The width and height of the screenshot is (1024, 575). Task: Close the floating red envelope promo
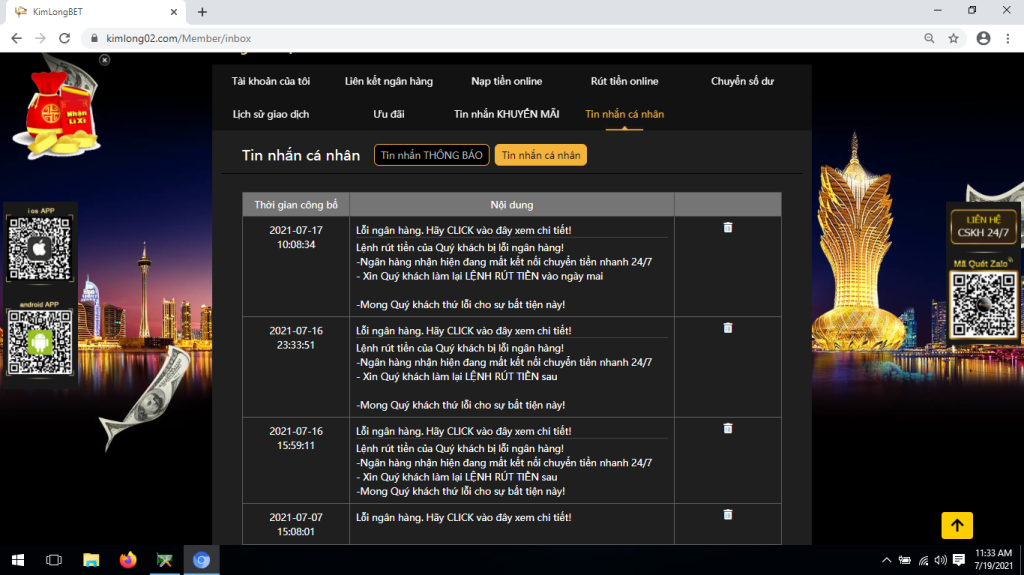coord(105,60)
